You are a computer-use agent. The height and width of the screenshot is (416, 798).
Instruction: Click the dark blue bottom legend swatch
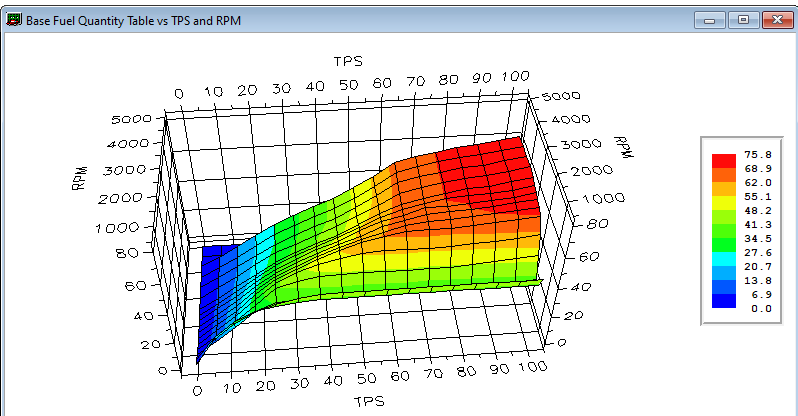(x=723, y=302)
